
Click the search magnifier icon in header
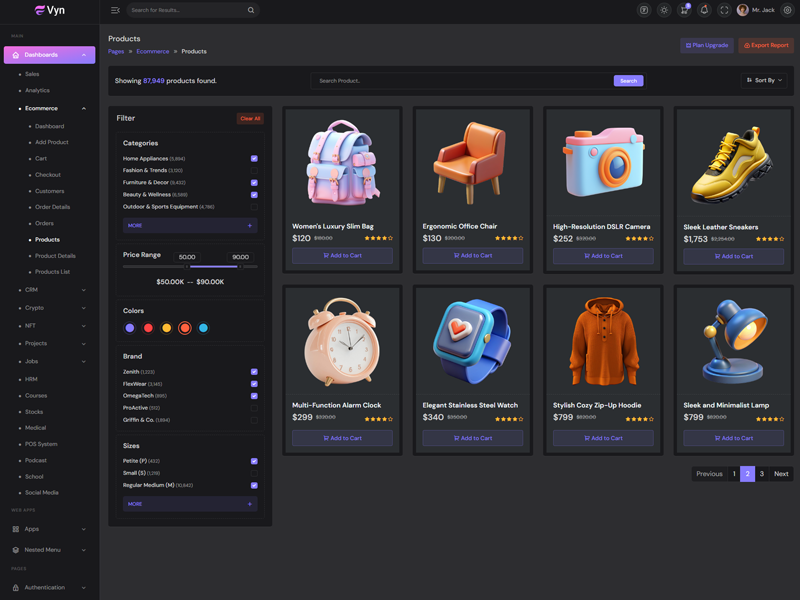coord(251,10)
